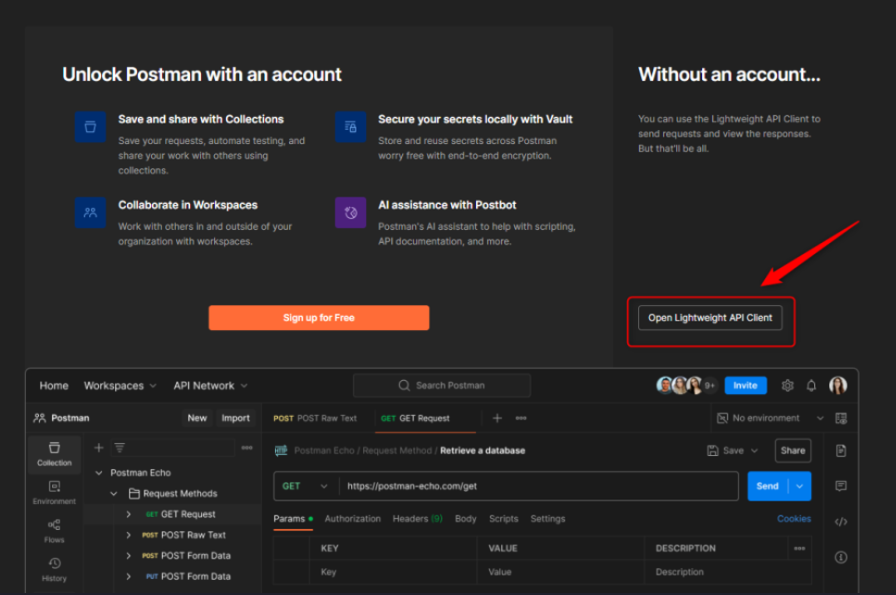Click the Cookies link
The width and height of the screenshot is (896, 595).
point(794,519)
